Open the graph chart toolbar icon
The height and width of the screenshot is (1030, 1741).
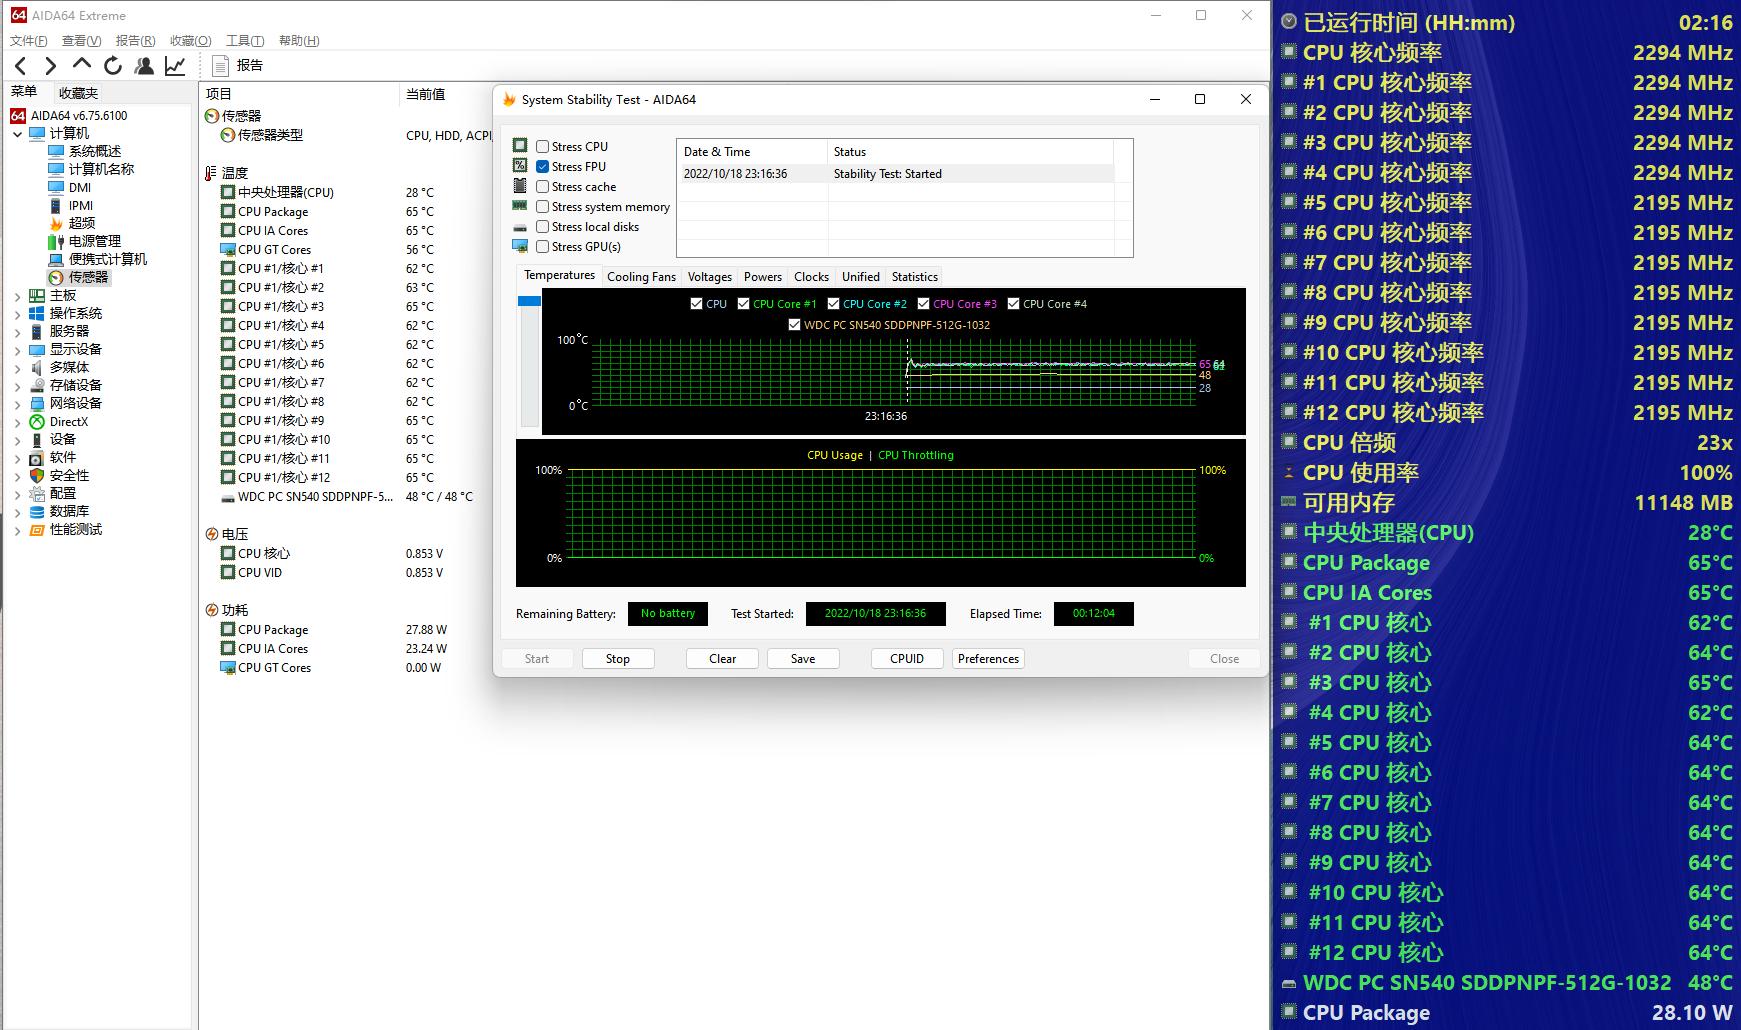click(175, 66)
